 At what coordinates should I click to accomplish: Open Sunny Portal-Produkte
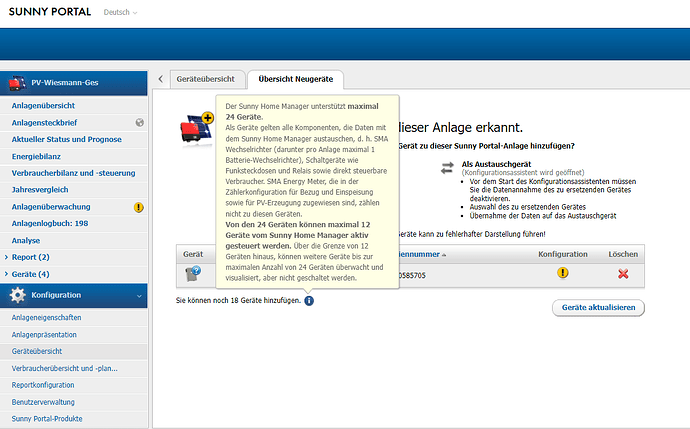pyautogui.click(x=47, y=419)
